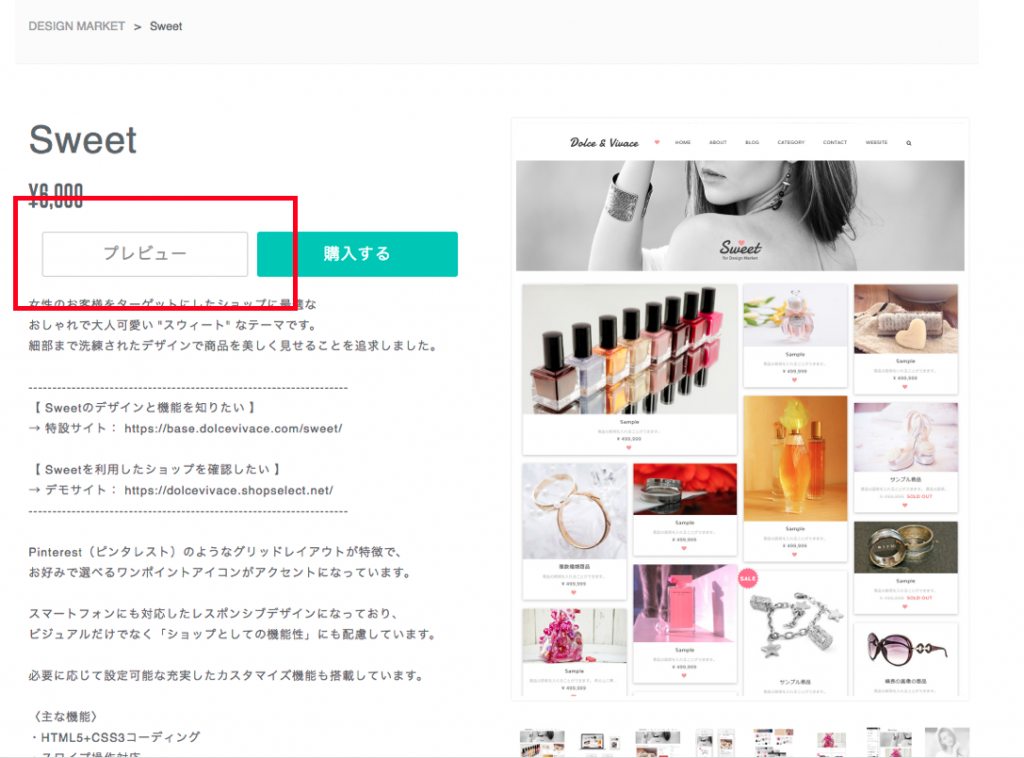Select the laptop mockup thumbnail
Viewport: 1024px width, 758px height.
pos(599,742)
